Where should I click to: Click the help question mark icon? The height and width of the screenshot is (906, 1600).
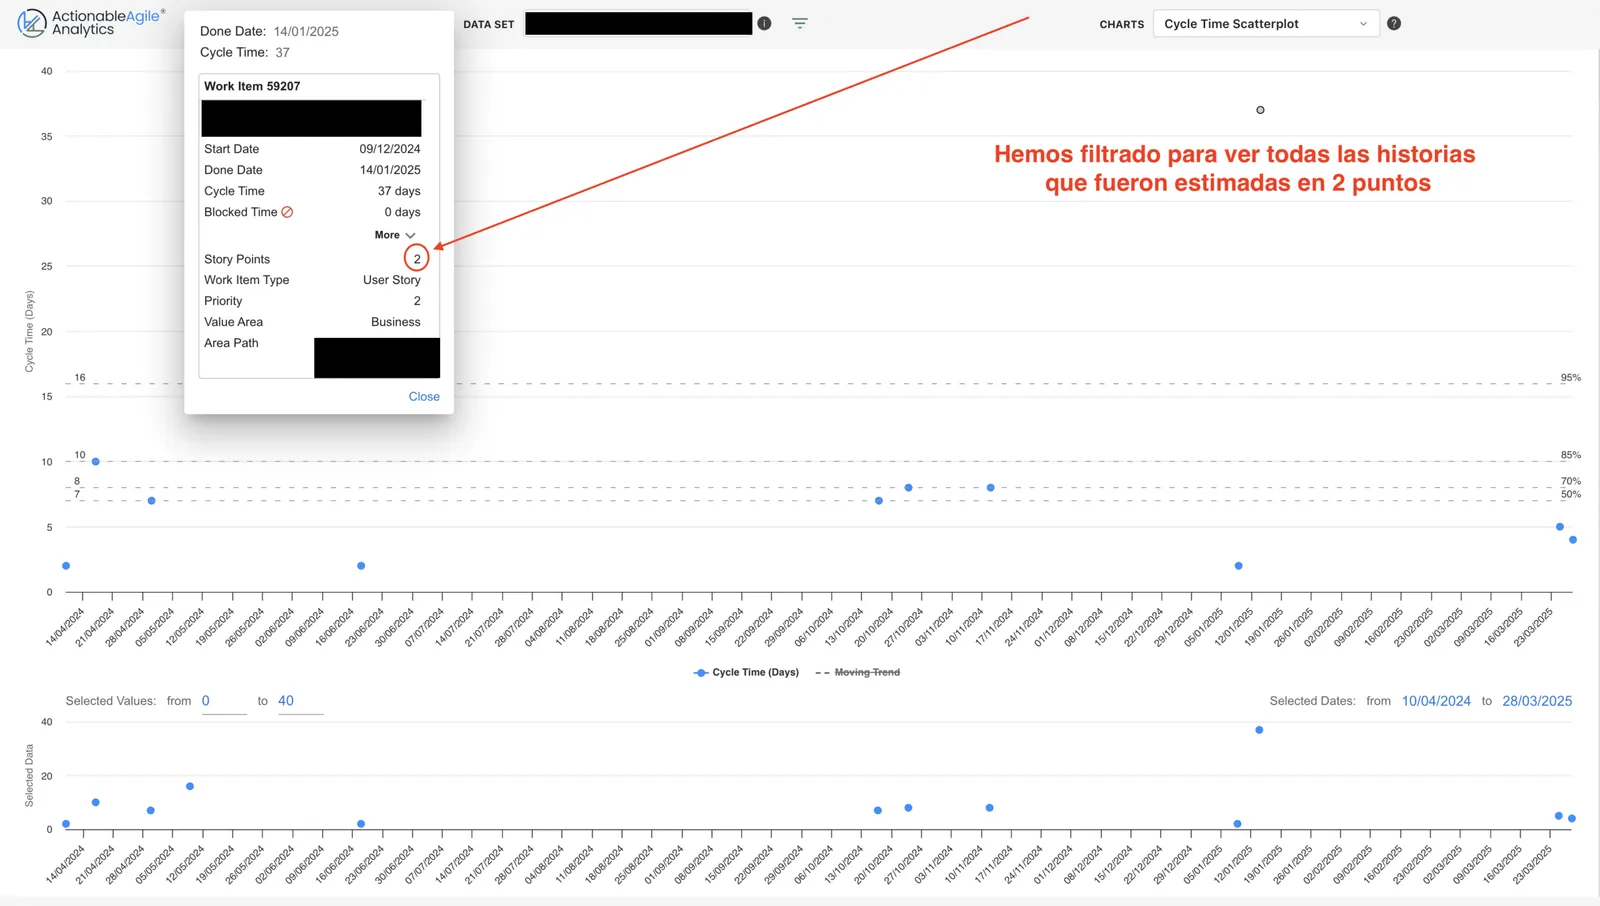coord(1394,23)
